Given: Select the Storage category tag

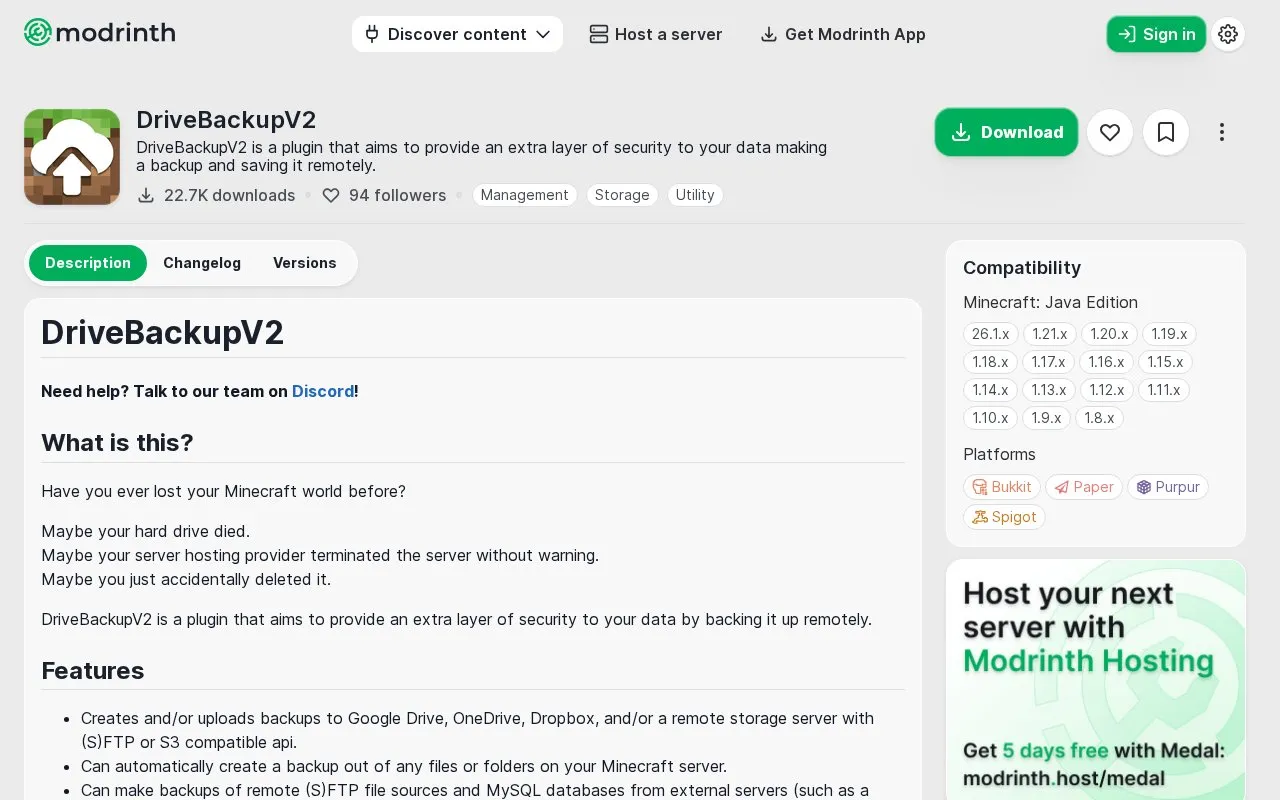Looking at the screenshot, I should tap(622, 195).
